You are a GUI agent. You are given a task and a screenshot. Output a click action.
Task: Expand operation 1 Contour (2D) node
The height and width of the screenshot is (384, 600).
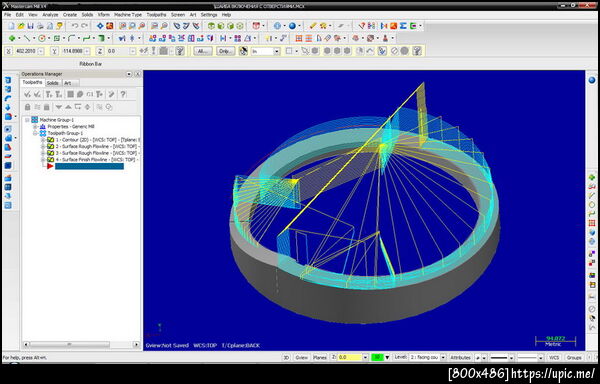tap(43, 140)
